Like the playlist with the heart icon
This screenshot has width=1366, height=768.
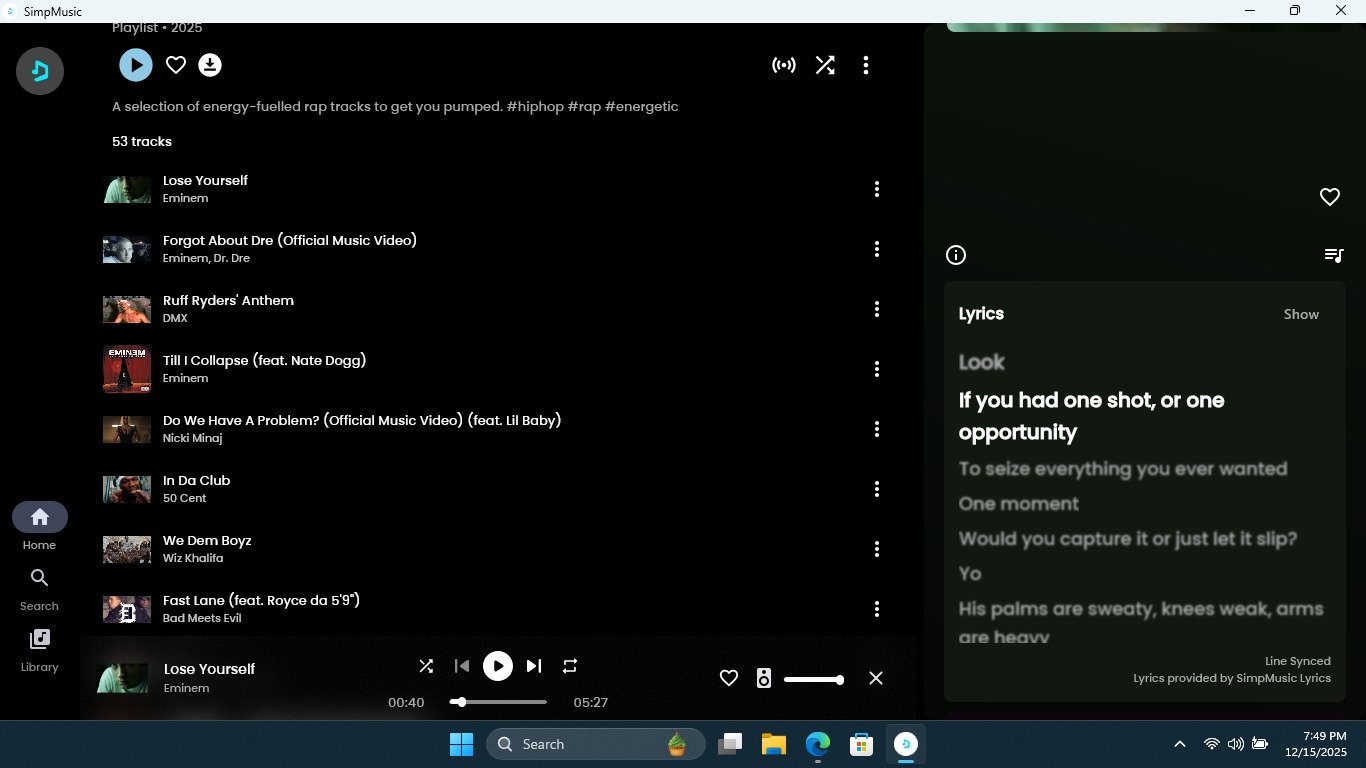[x=176, y=65]
